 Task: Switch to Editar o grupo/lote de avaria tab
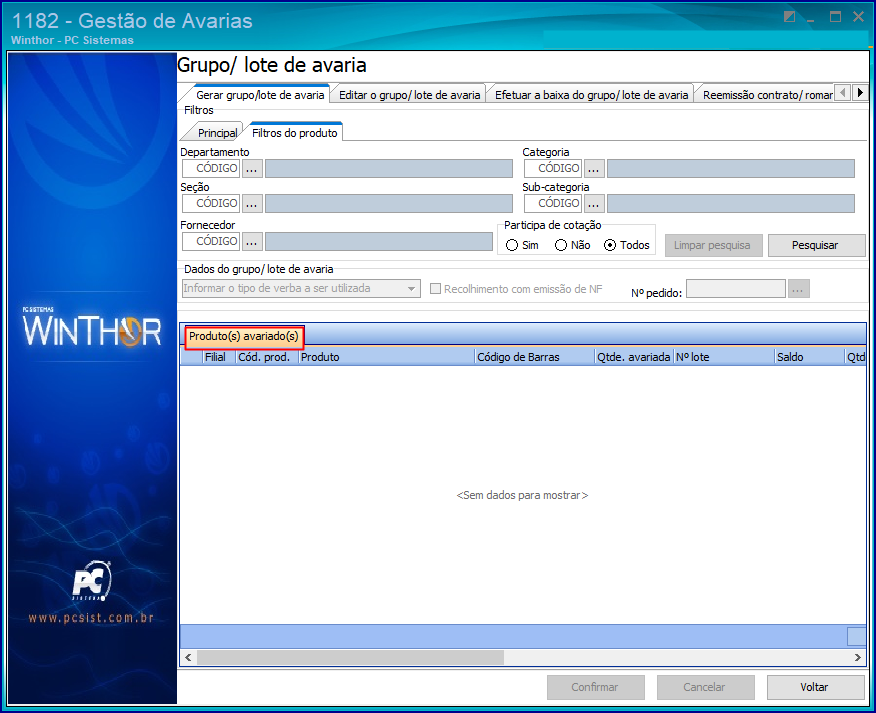pos(409,95)
